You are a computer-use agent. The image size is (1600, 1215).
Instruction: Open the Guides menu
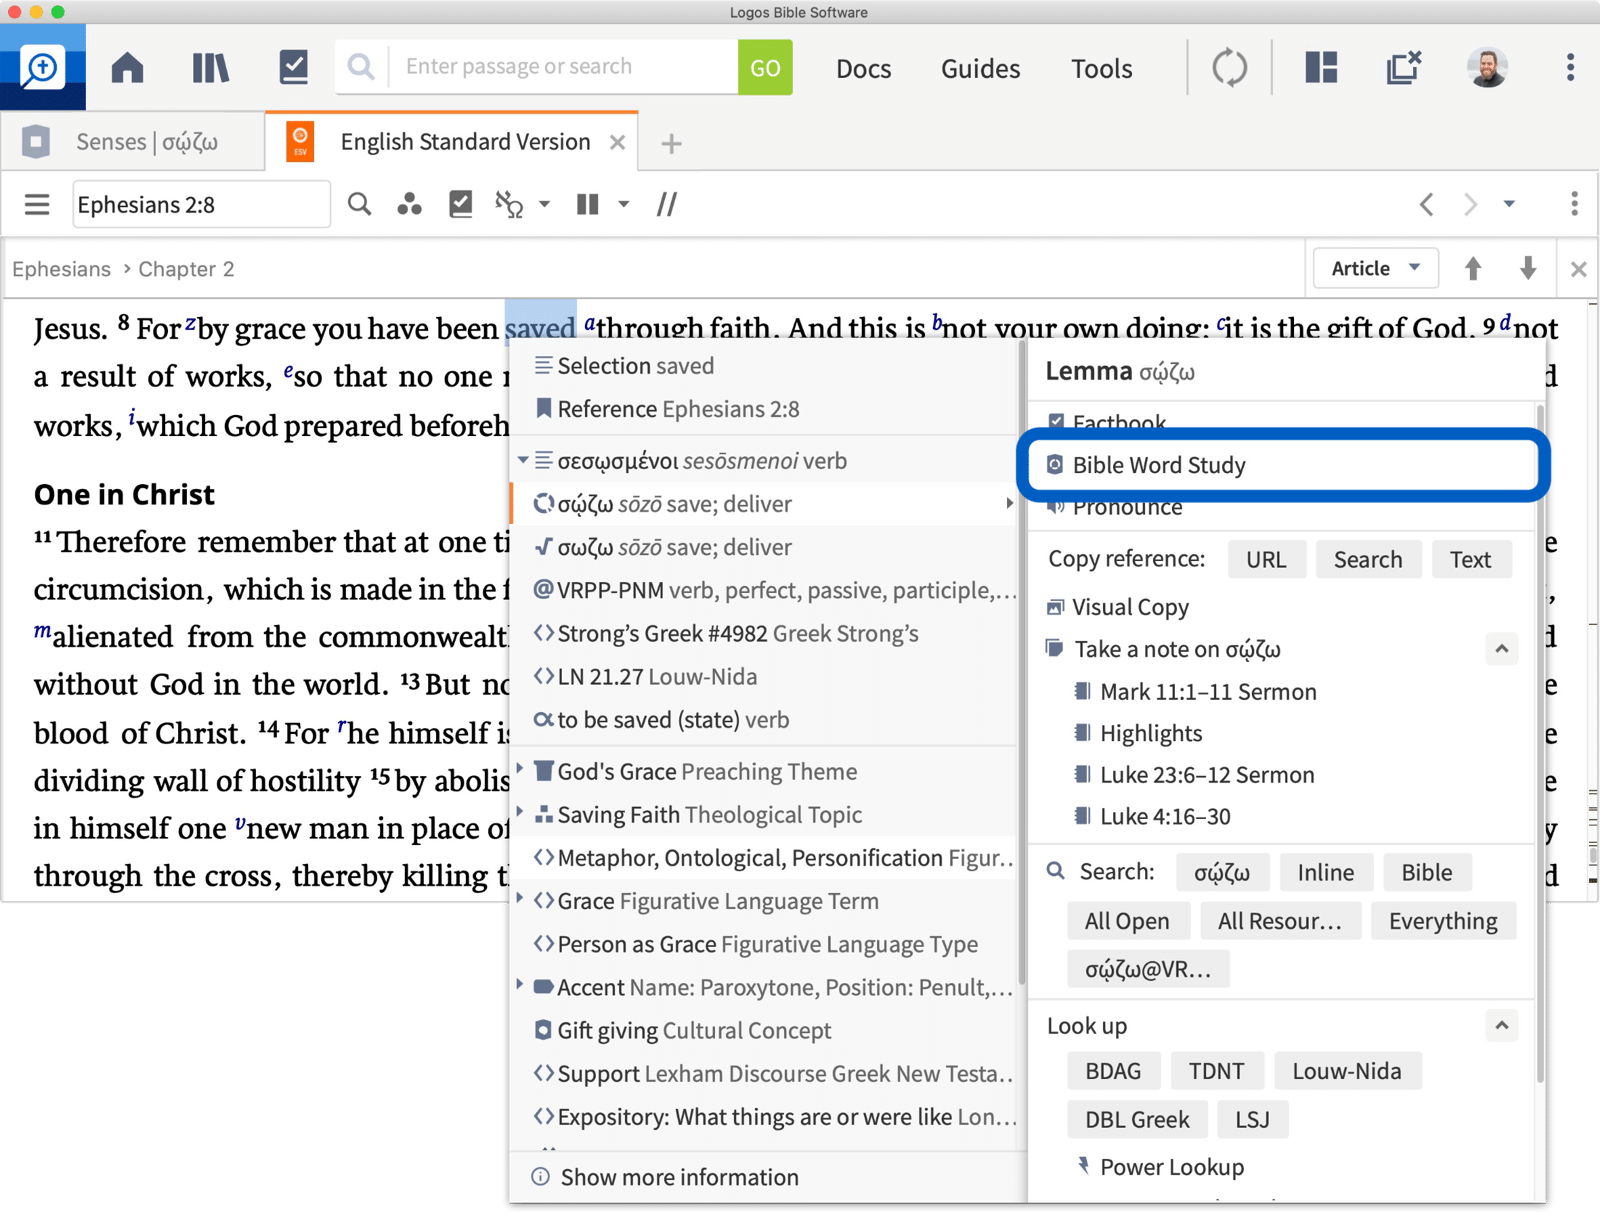point(980,69)
